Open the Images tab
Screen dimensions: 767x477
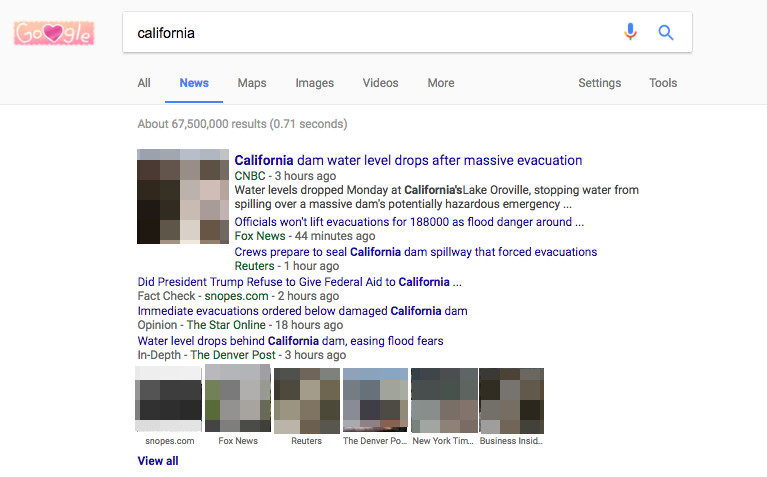pos(314,83)
